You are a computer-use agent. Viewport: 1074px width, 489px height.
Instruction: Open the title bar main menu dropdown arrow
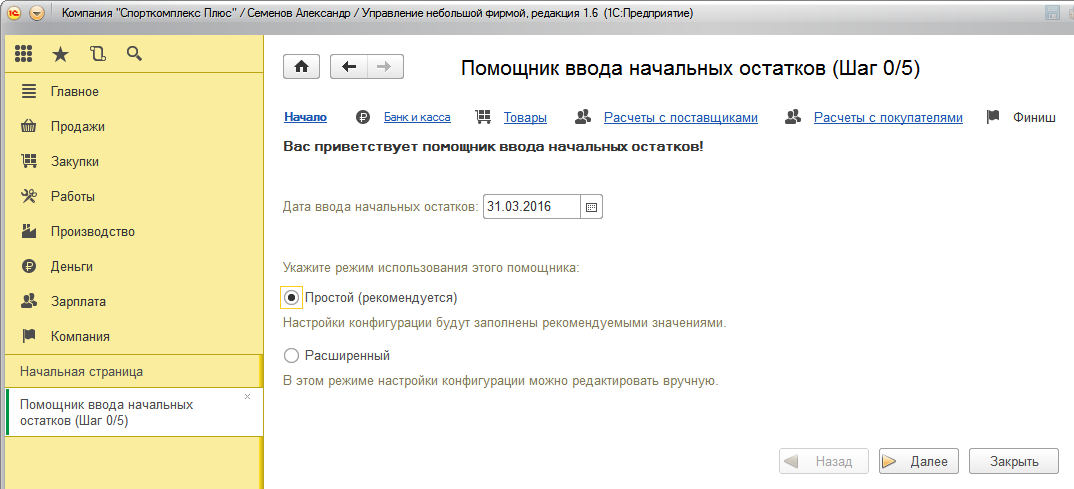pyautogui.click(x=37, y=13)
